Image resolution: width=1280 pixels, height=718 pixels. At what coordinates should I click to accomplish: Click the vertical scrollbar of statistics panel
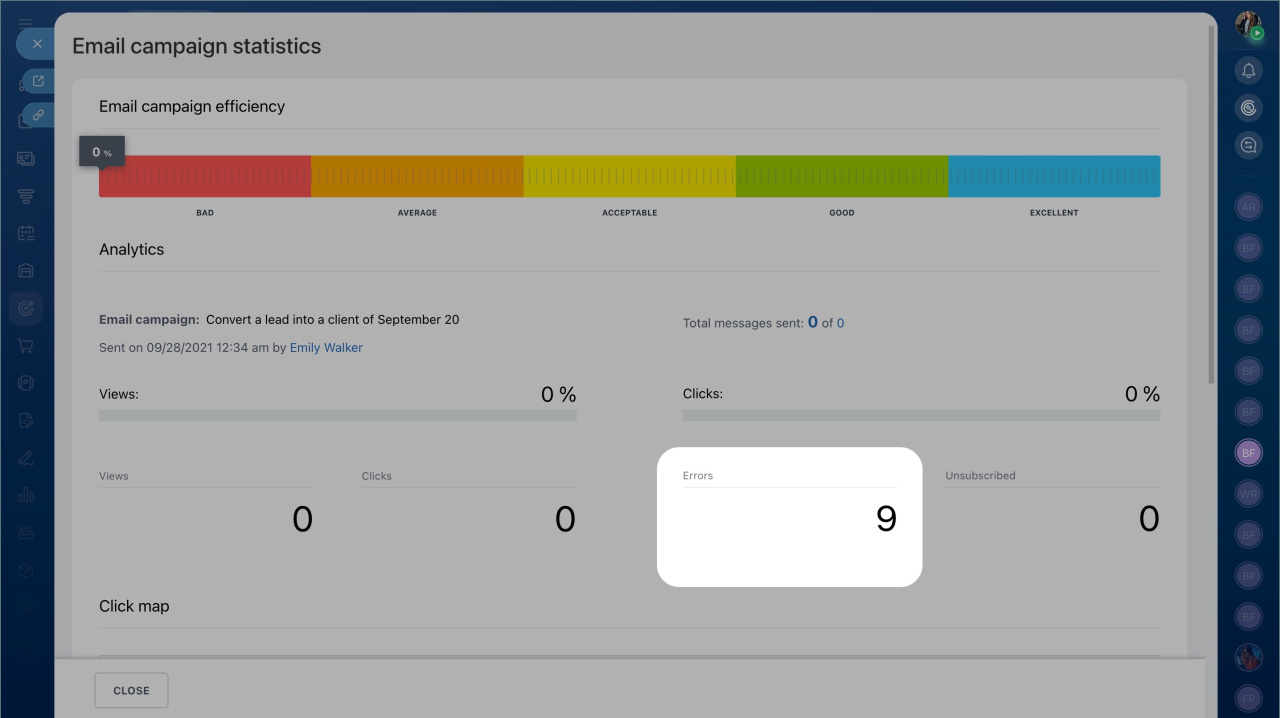coord(1212,200)
